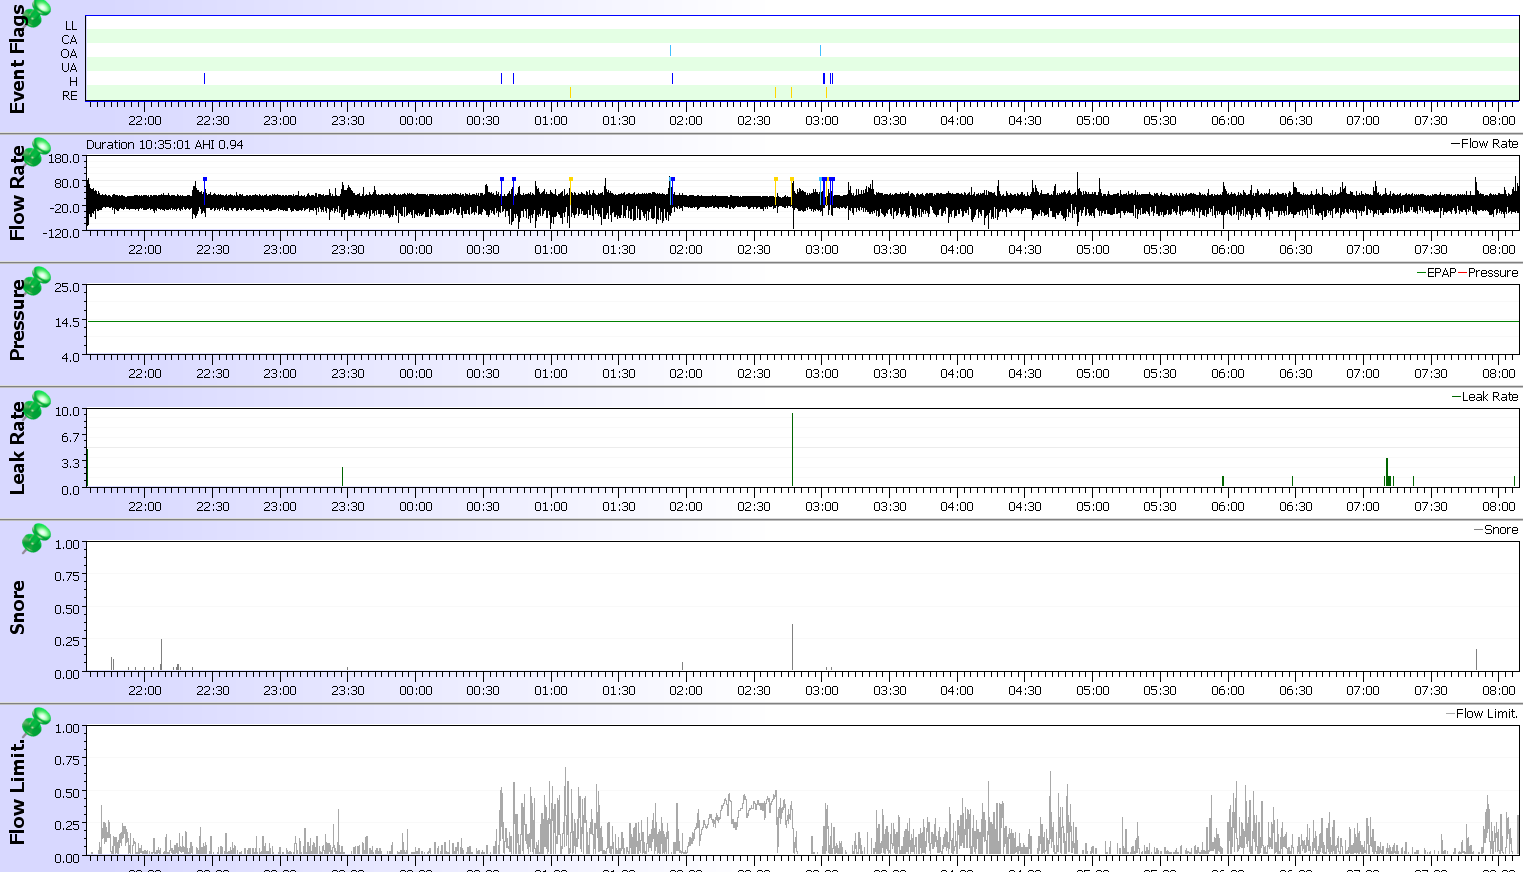Click the H row label in Event Flags

(73, 82)
